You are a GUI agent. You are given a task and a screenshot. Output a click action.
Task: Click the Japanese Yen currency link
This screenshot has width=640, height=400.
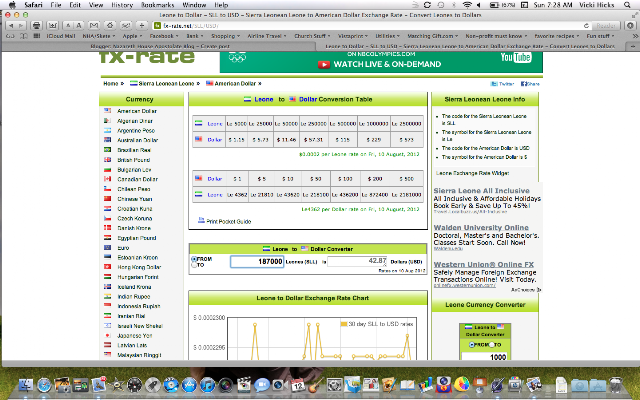point(135,336)
